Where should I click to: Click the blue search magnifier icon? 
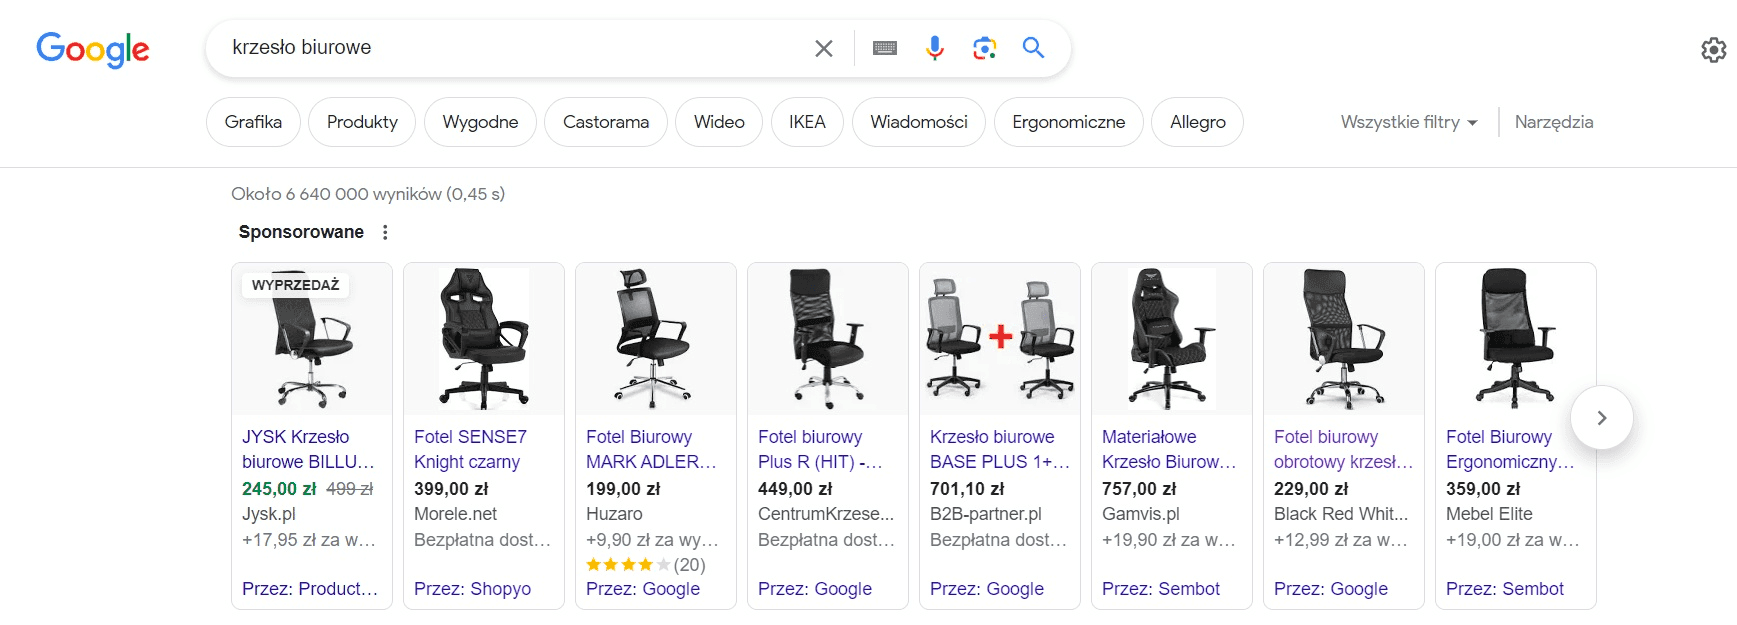[1034, 47]
